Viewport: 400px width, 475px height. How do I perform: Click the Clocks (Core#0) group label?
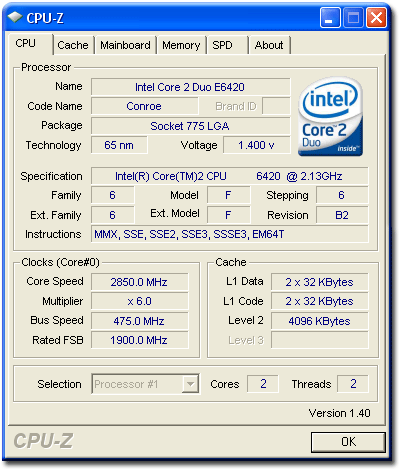click(60, 262)
